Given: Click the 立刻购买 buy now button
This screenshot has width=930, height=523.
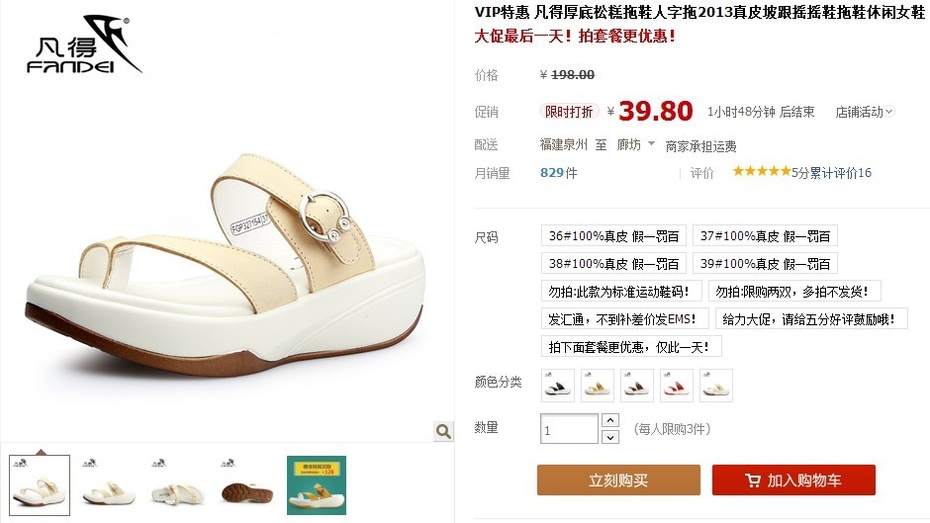Looking at the screenshot, I should point(619,480).
